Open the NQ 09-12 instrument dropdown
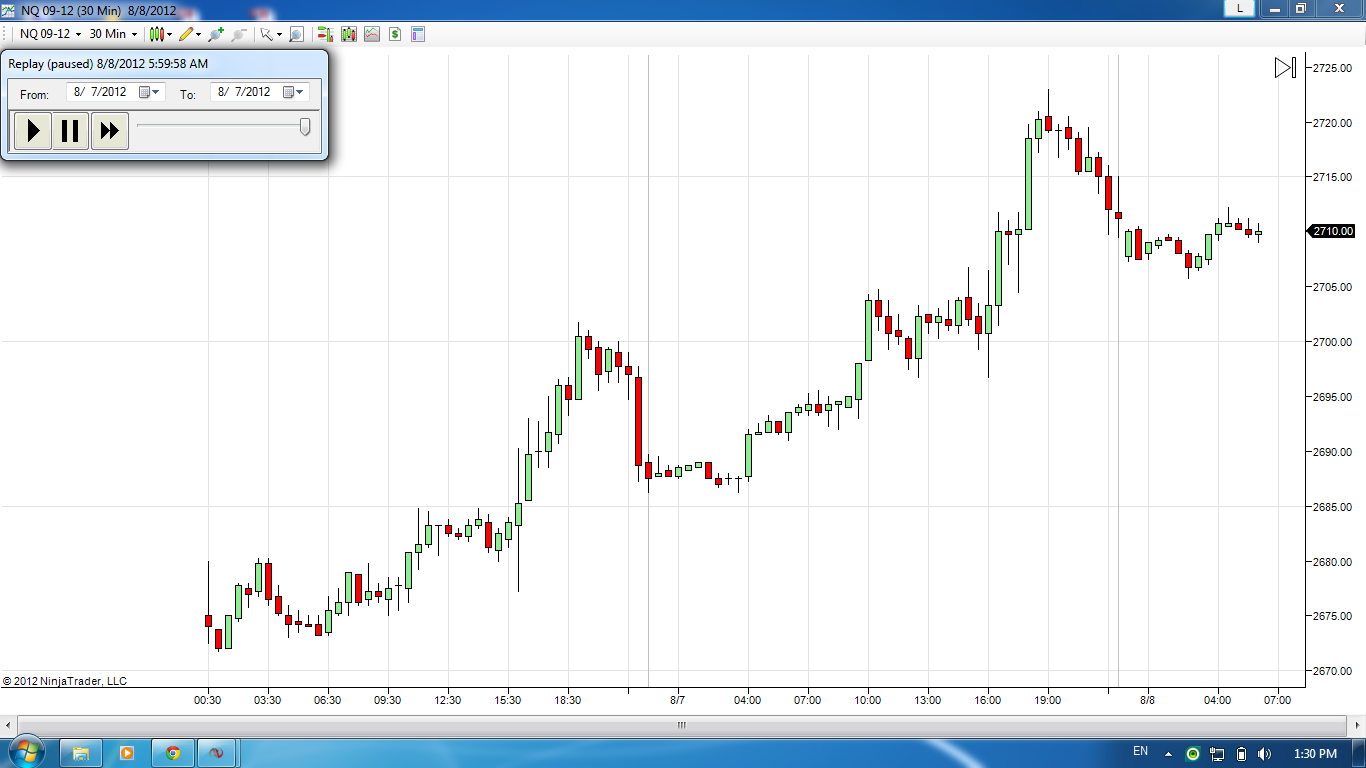1366x768 pixels. click(50, 34)
